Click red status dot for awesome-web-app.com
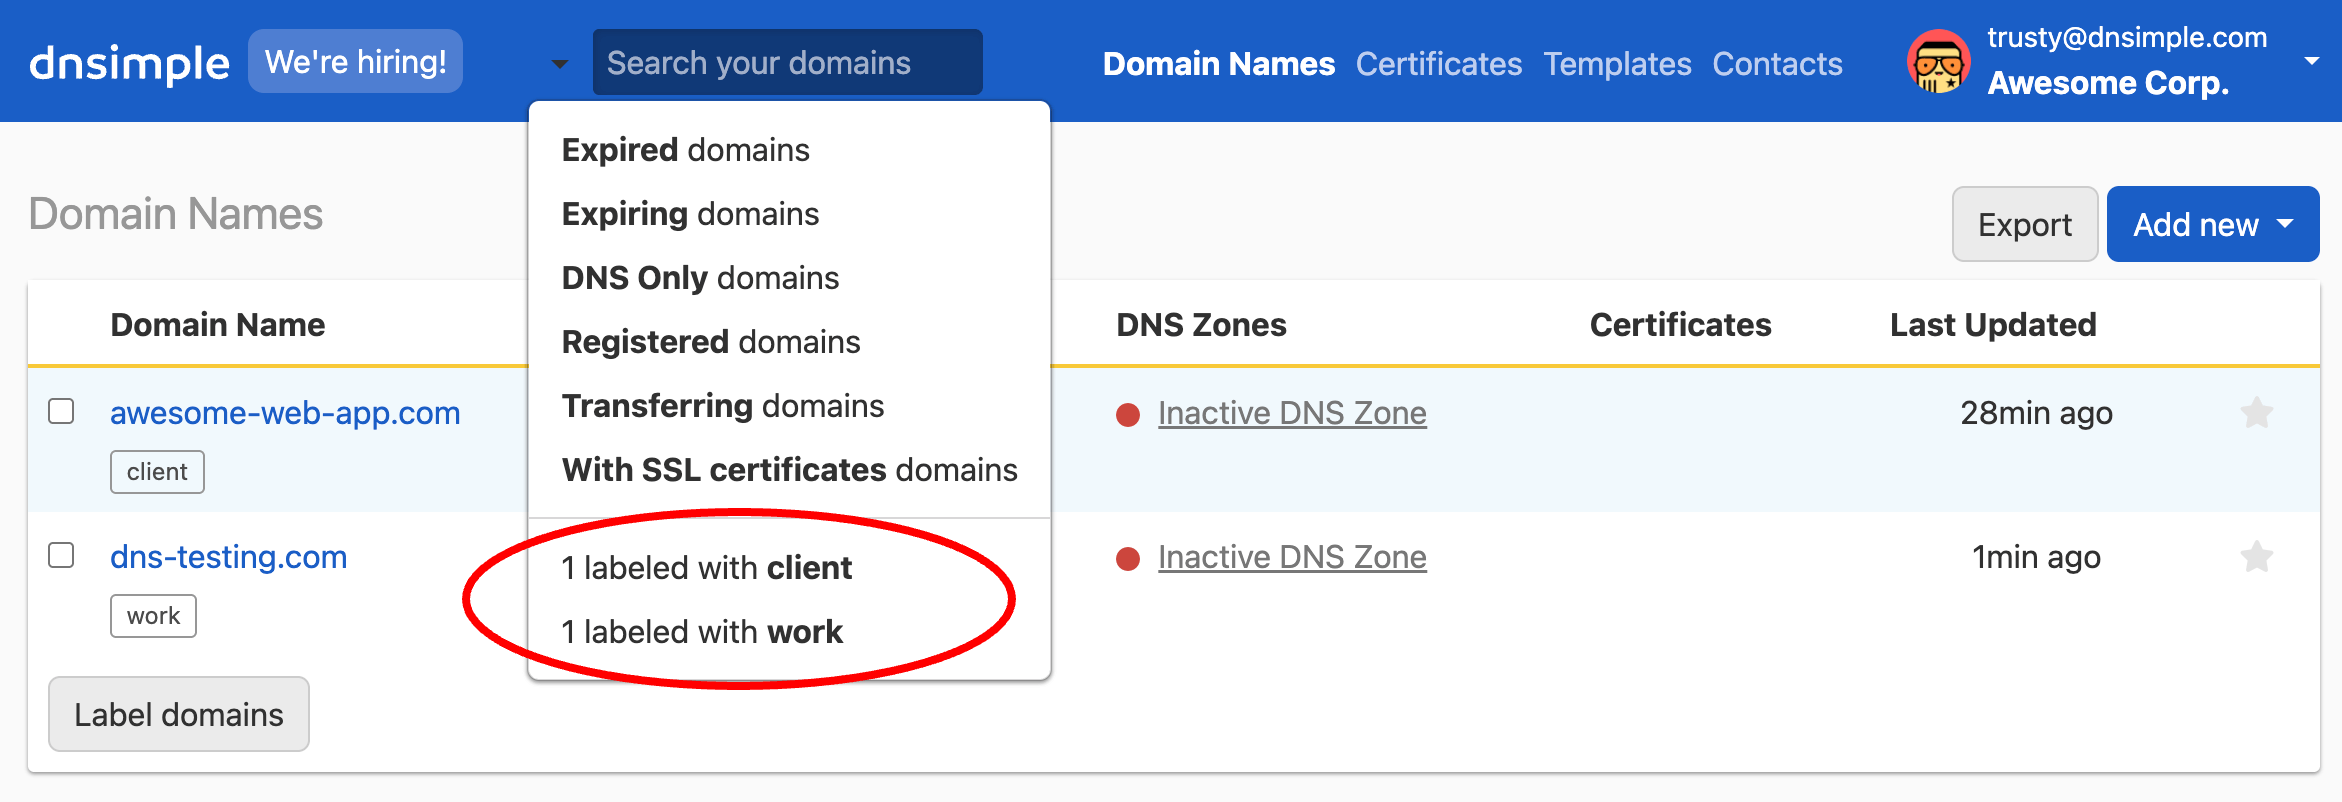This screenshot has width=2342, height=802. (1128, 415)
